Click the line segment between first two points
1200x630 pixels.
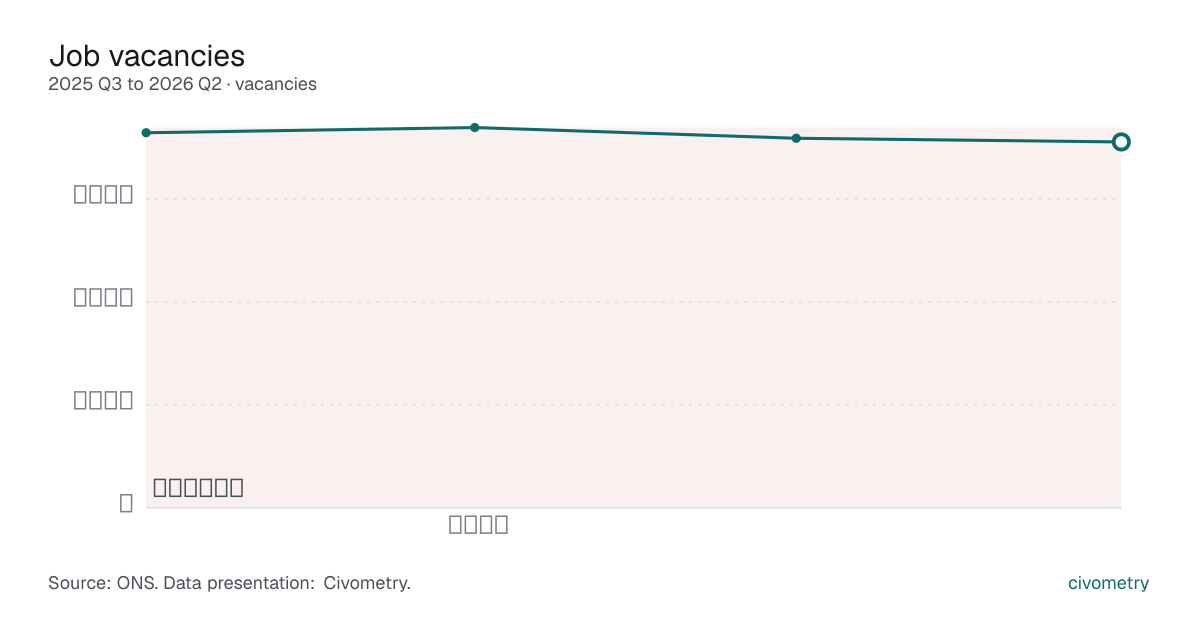(x=310, y=130)
